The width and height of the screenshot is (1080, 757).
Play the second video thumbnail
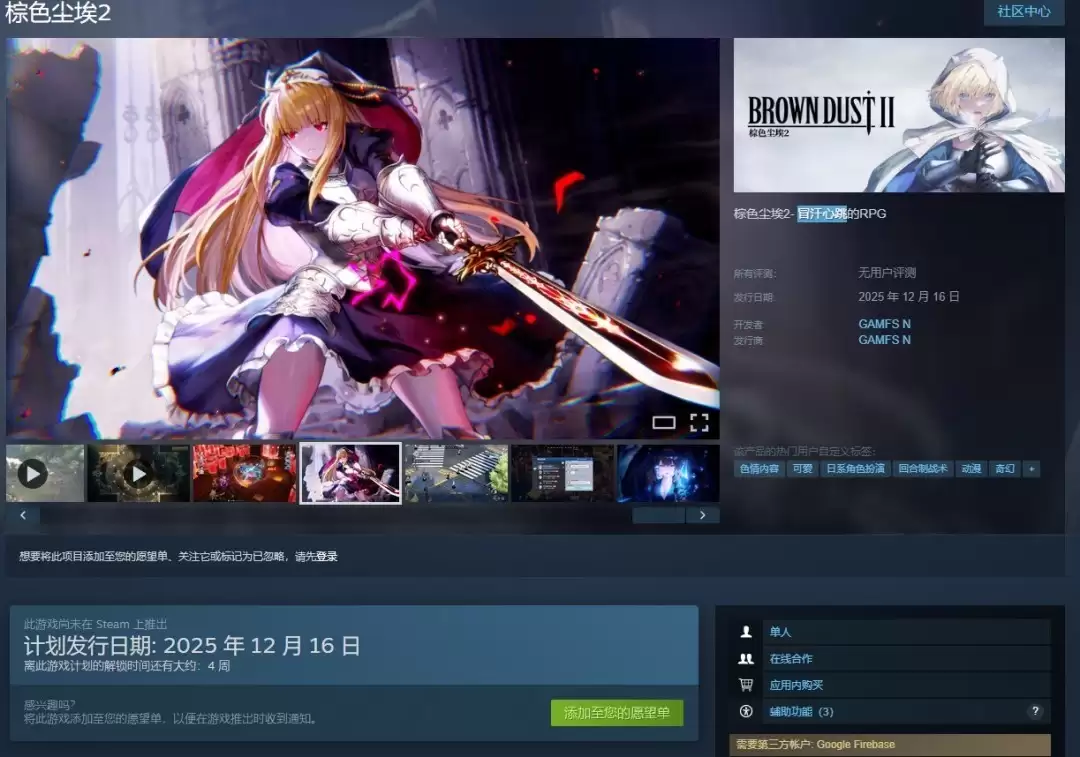(139, 472)
